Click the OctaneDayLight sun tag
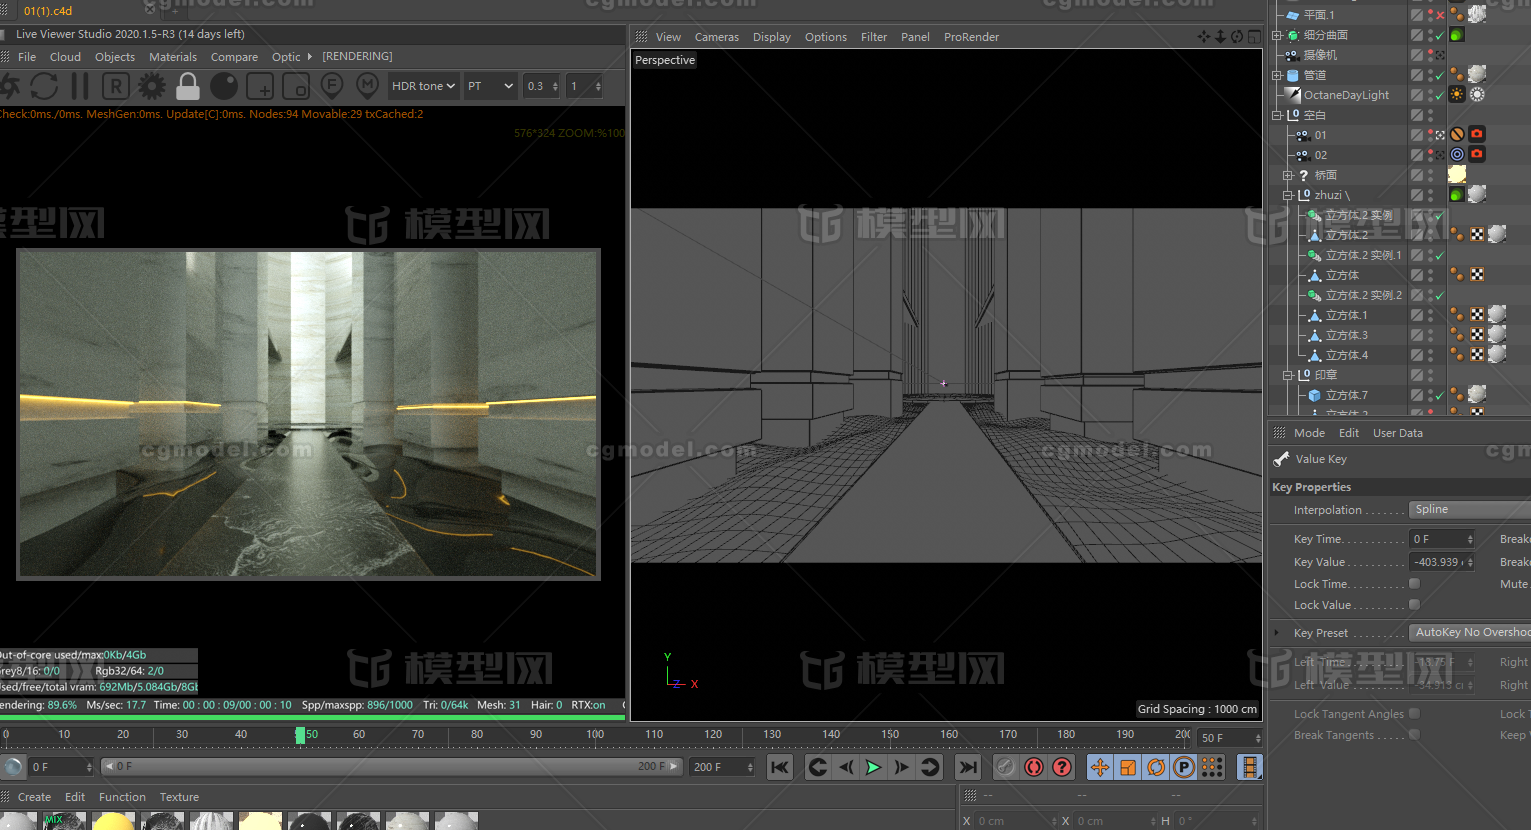This screenshot has height=830, width=1531. [1457, 95]
